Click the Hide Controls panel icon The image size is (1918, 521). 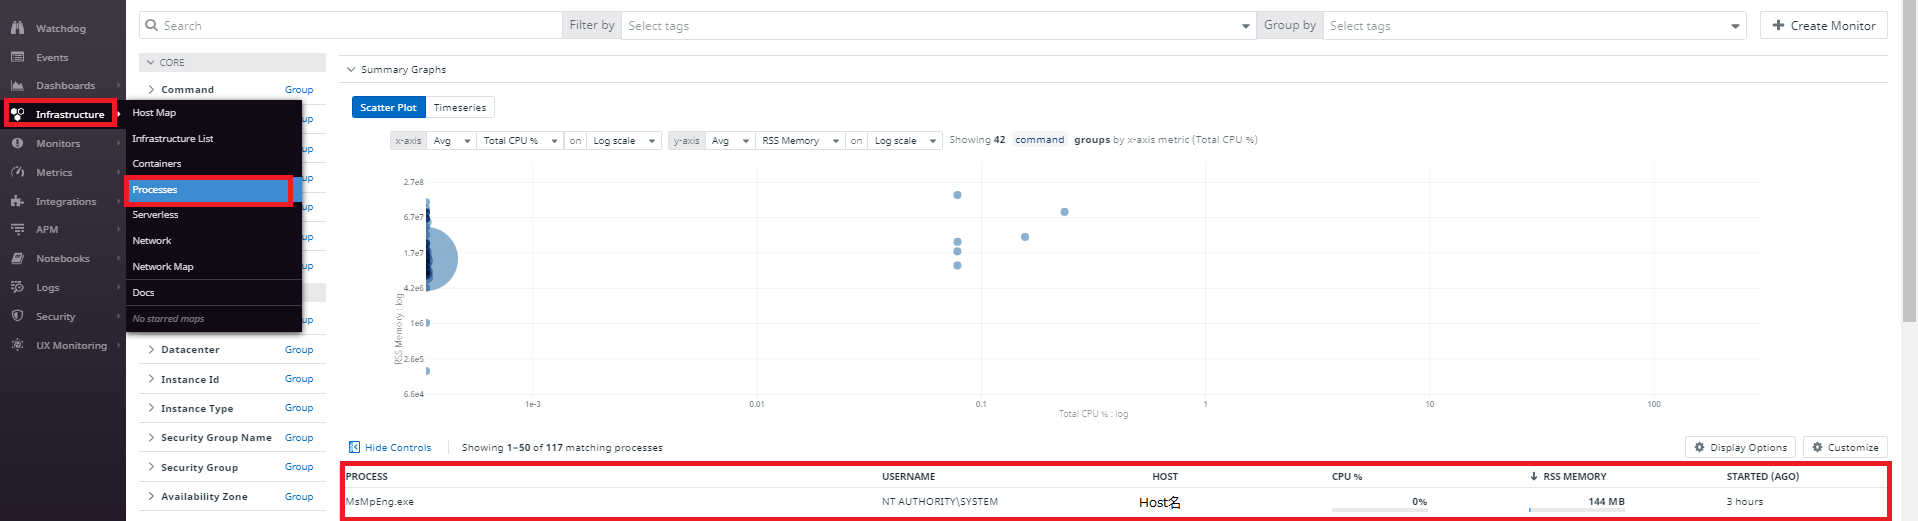[354, 447]
